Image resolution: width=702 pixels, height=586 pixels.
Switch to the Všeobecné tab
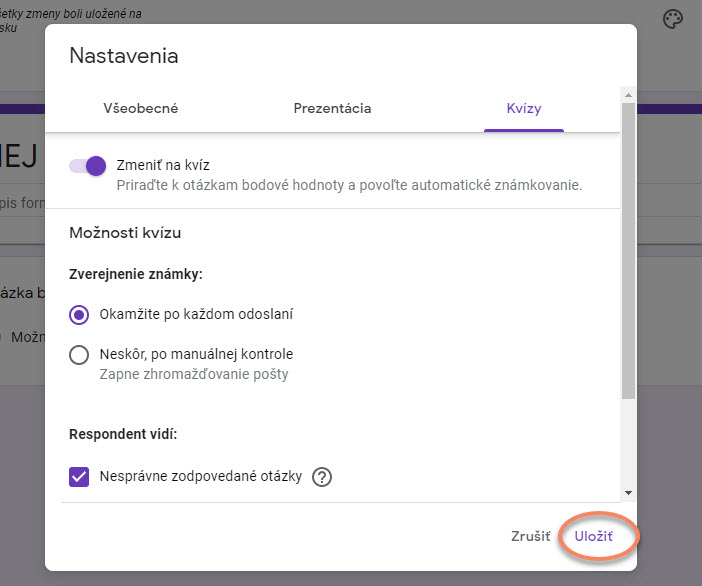coord(141,108)
